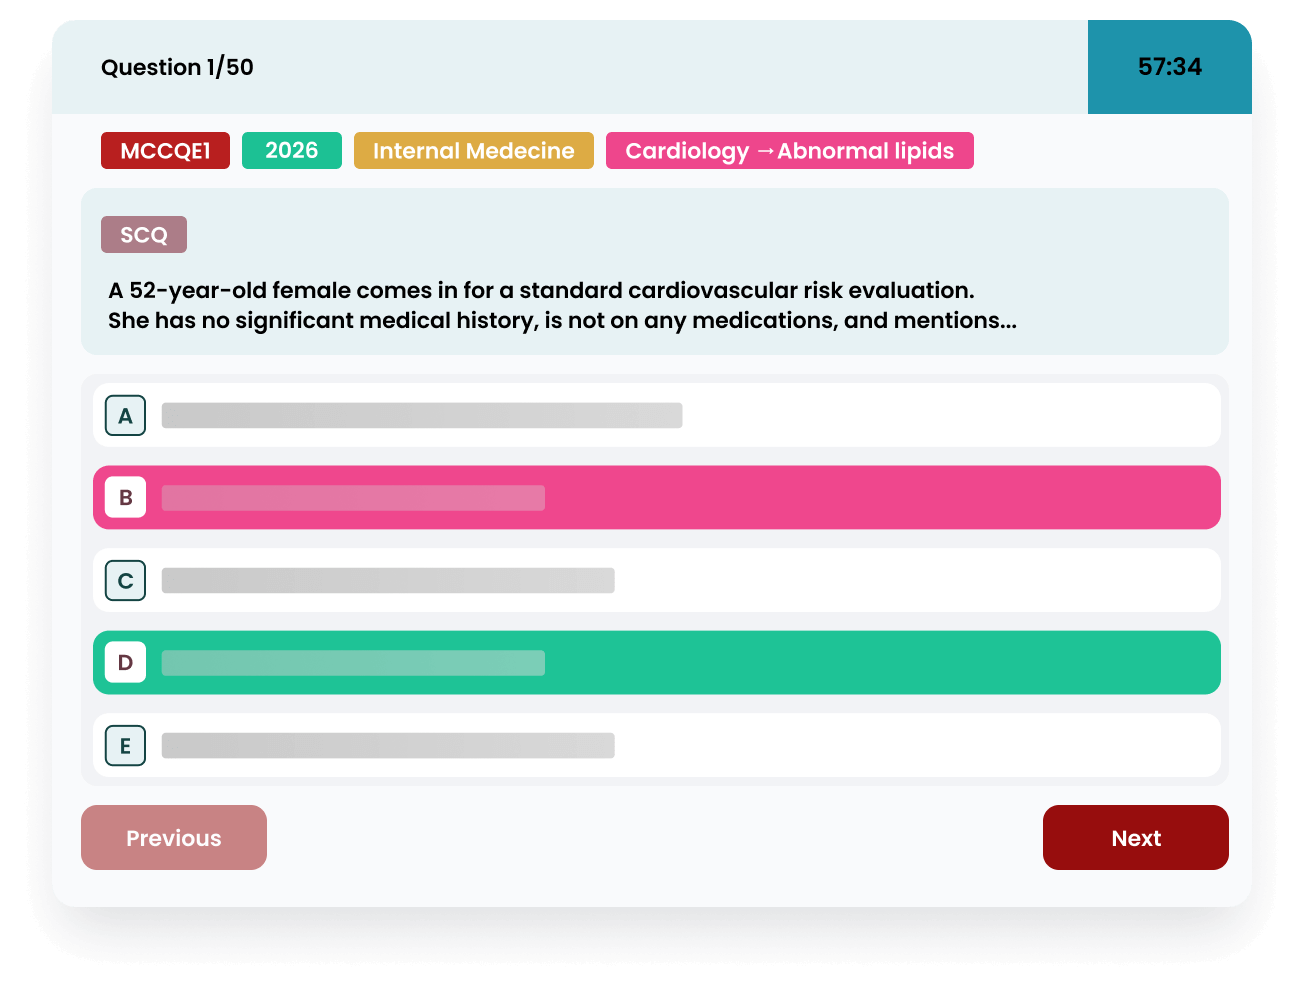Click answer option E placeholder text bar

388,746
